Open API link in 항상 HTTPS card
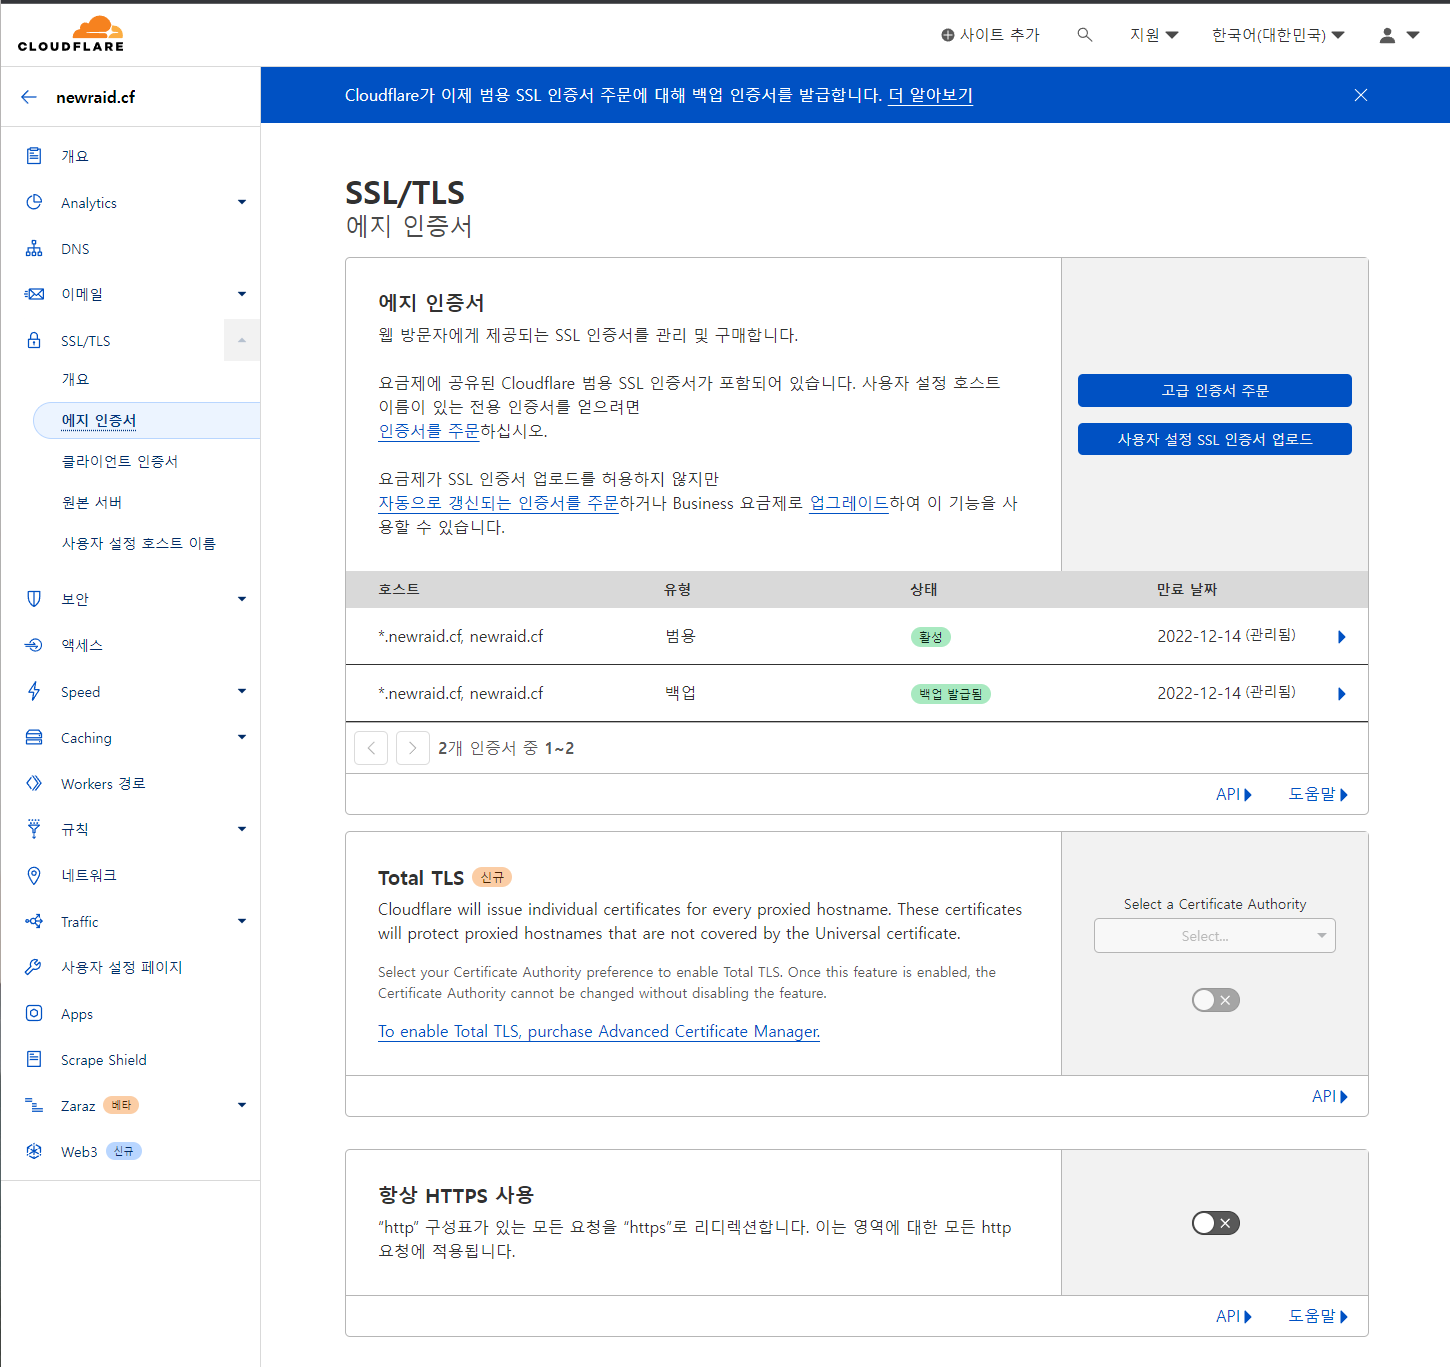Image resolution: width=1450 pixels, height=1367 pixels. point(1234,1316)
